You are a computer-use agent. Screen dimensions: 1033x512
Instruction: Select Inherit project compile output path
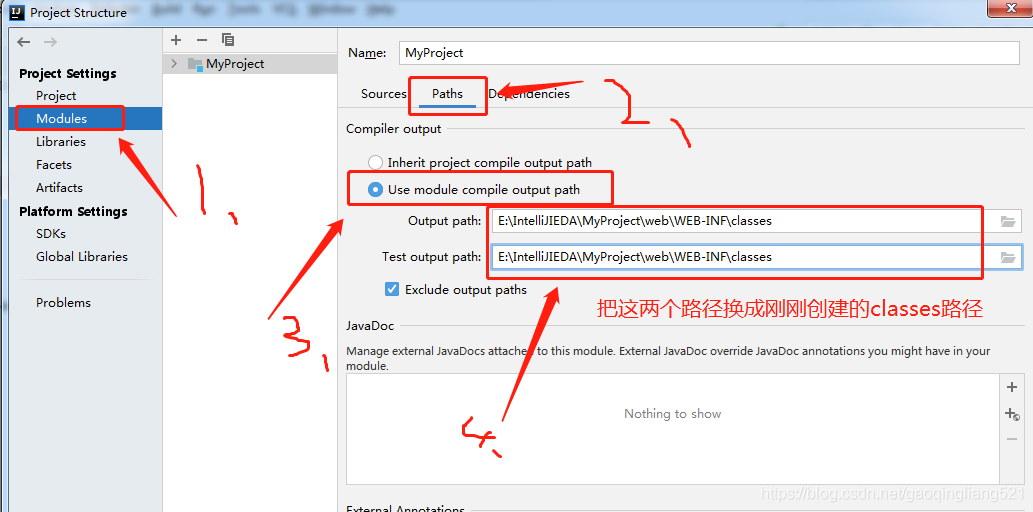pyautogui.click(x=376, y=162)
